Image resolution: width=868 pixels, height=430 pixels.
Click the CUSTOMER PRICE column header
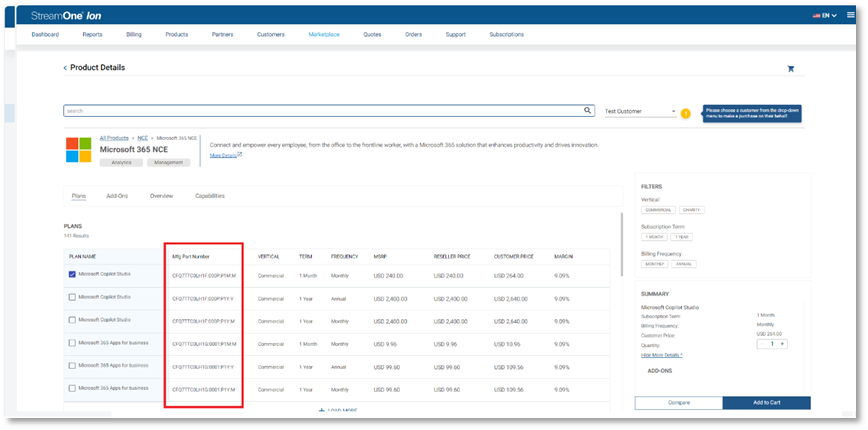point(513,257)
